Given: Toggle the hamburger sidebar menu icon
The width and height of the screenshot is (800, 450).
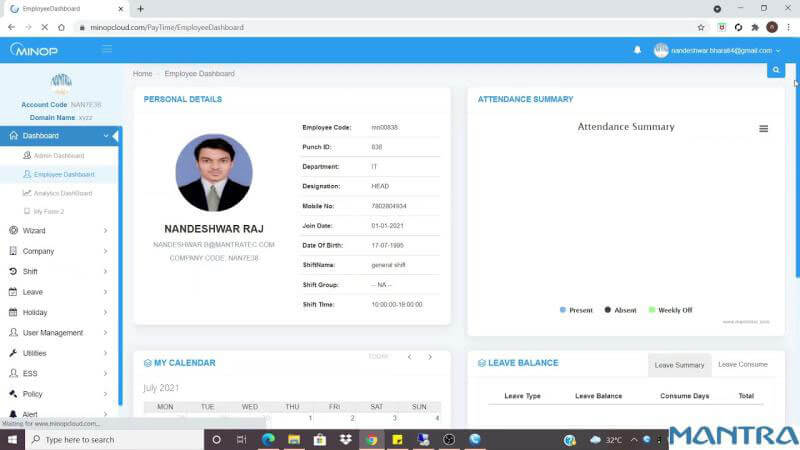Looking at the screenshot, I should click(x=107, y=49).
